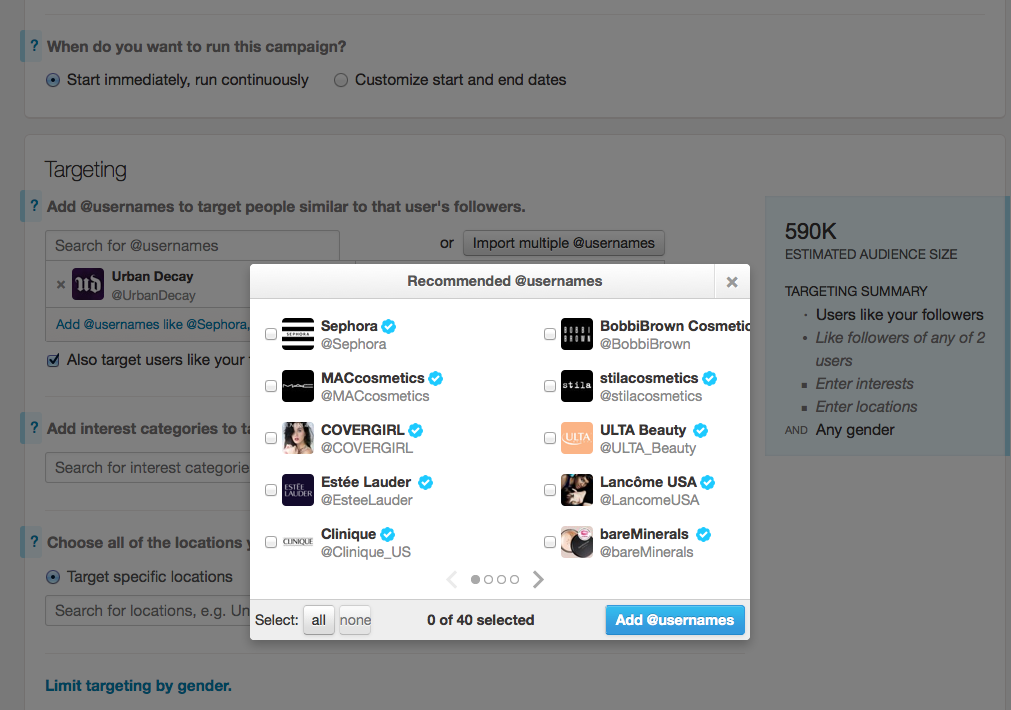Click the Sephora brand logo avatar

[x=297, y=333]
